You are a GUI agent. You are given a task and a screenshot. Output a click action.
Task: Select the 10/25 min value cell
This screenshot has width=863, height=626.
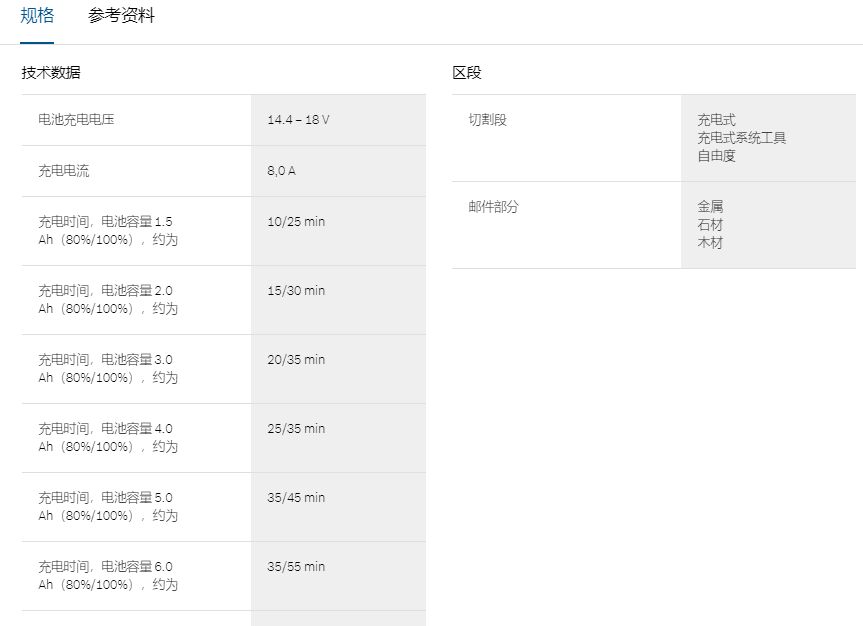pyautogui.click(x=296, y=221)
